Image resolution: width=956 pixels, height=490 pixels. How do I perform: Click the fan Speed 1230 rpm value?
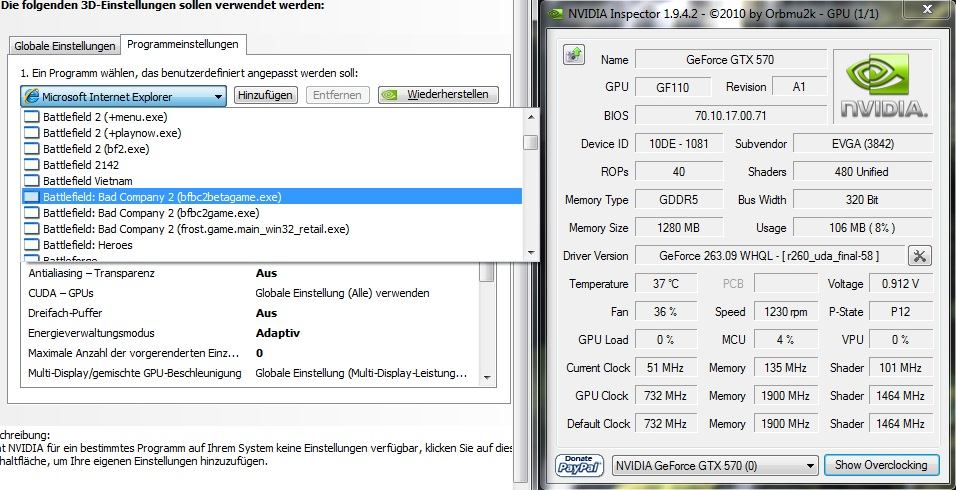click(785, 311)
